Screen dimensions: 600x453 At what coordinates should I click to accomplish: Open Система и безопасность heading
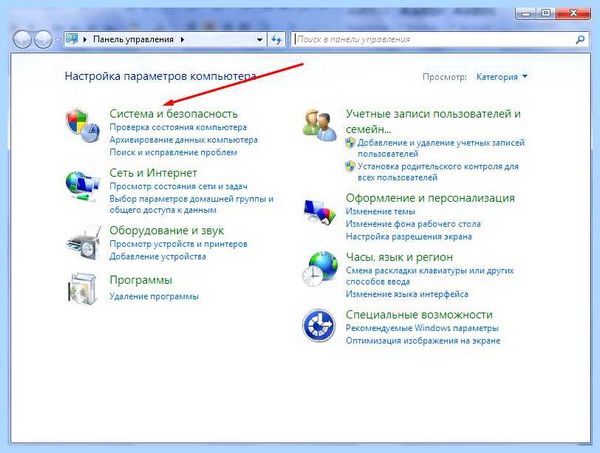173,114
